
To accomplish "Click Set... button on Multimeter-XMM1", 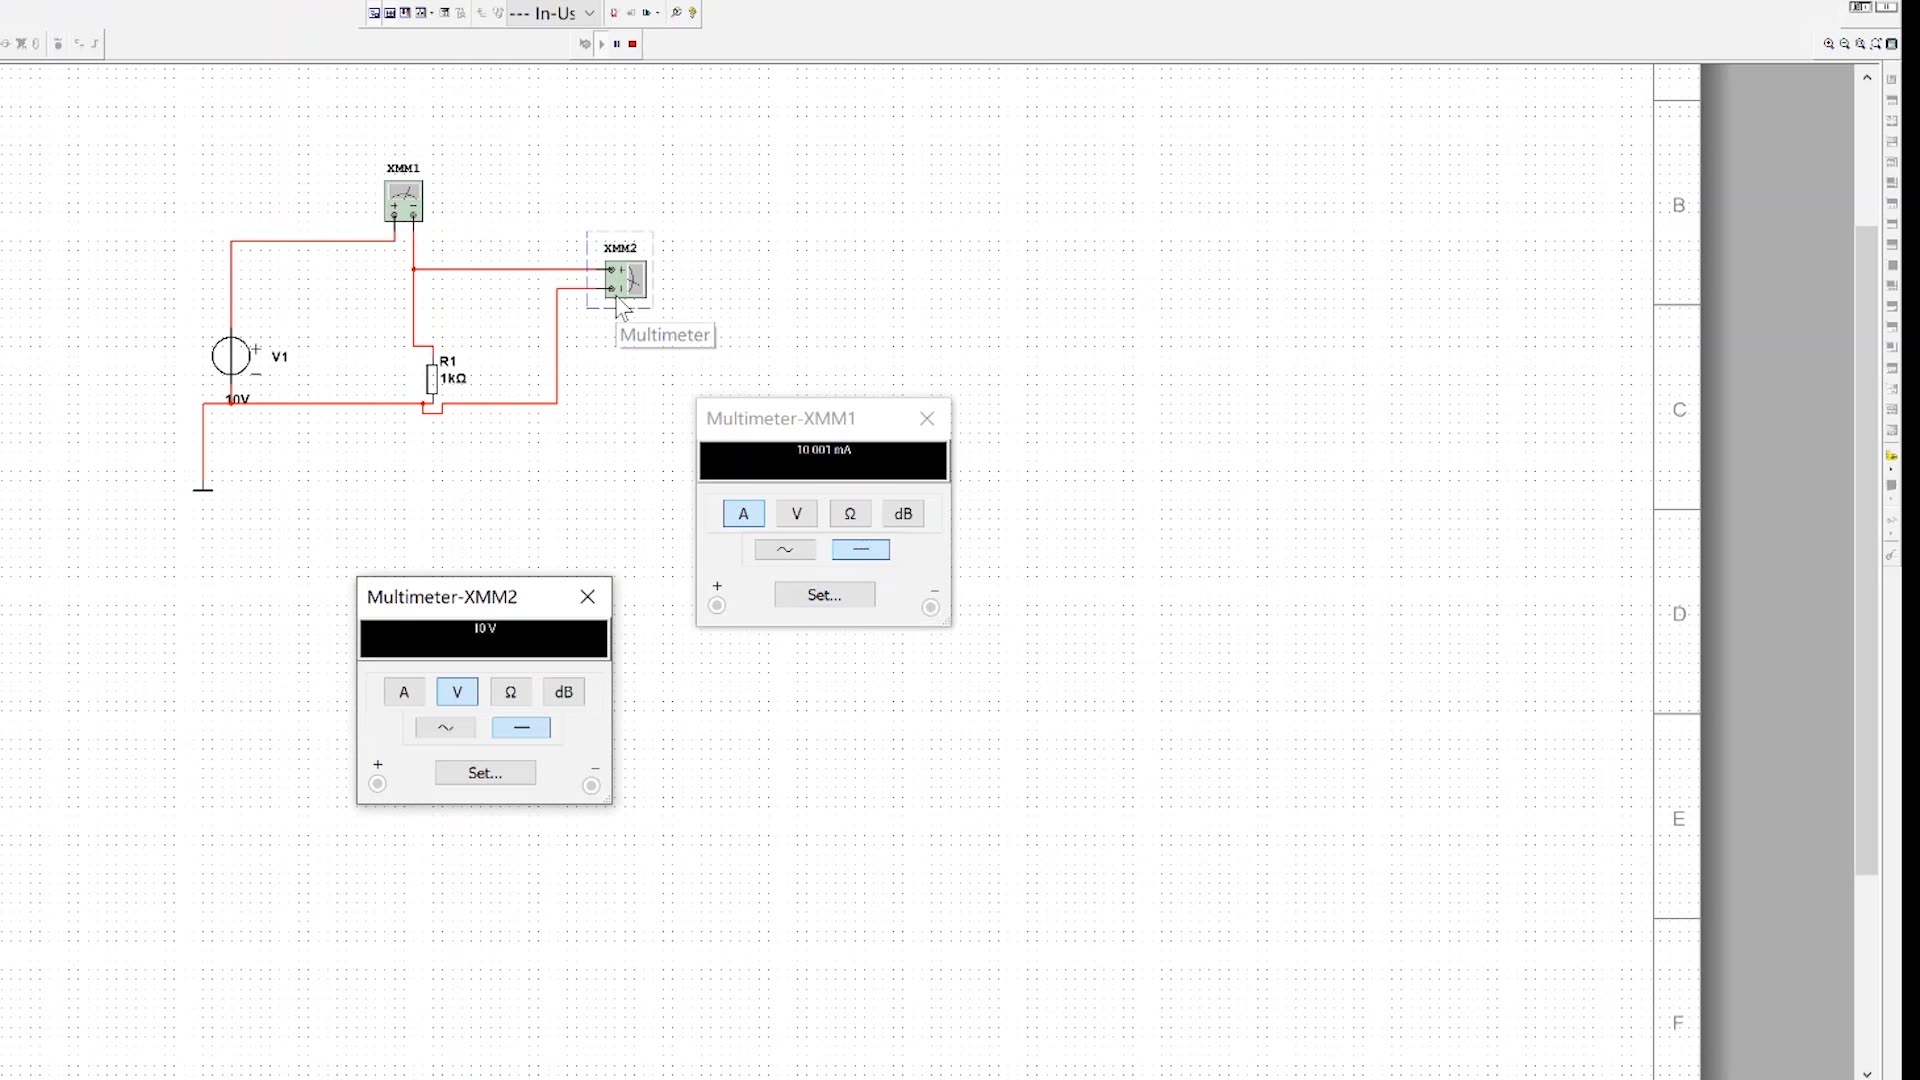I will click(x=824, y=595).
